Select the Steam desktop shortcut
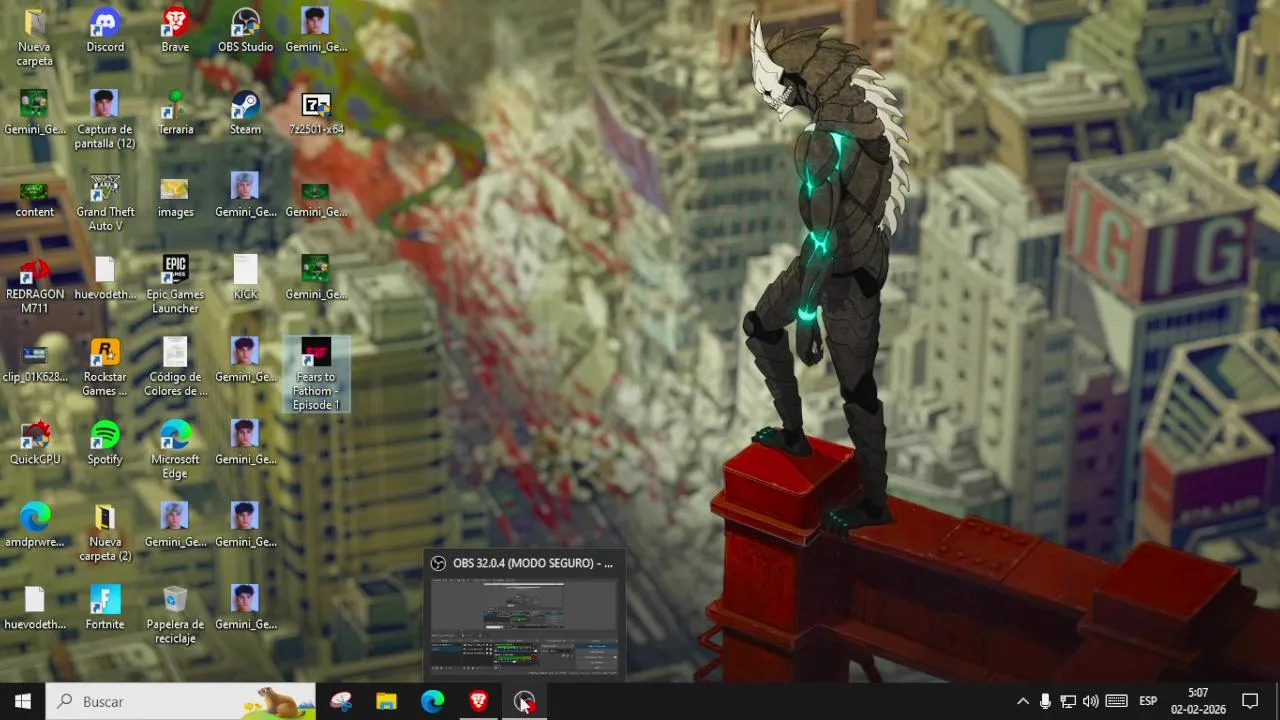Viewport: 1280px width, 720px height. (245, 112)
